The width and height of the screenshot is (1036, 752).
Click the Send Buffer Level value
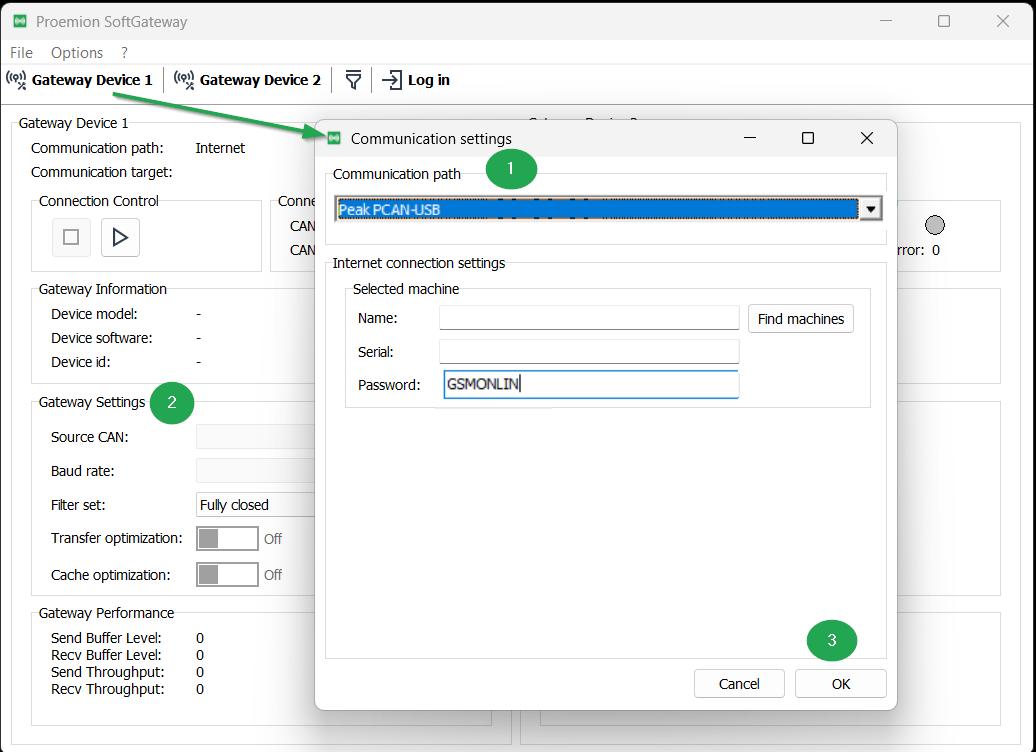[x=198, y=637]
